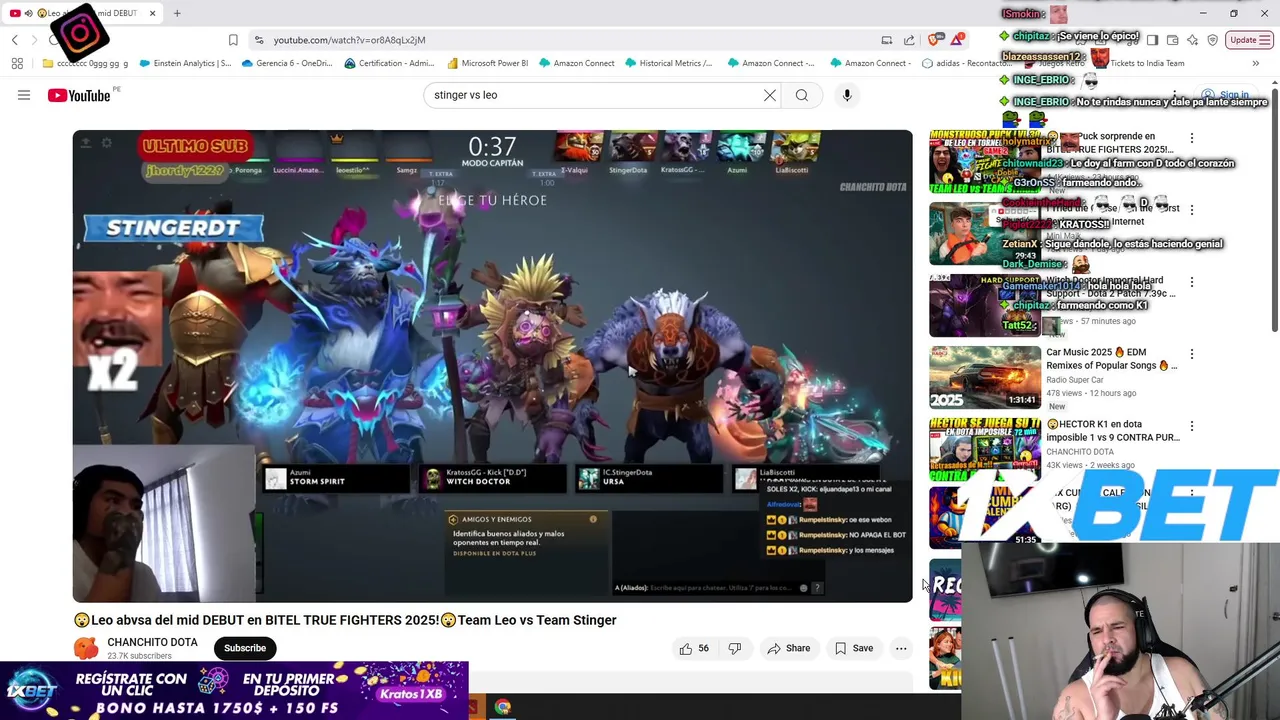Open the HECTOR SE JUEGA thumbnail
This screenshot has height=720, width=1280.
click(x=985, y=449)
